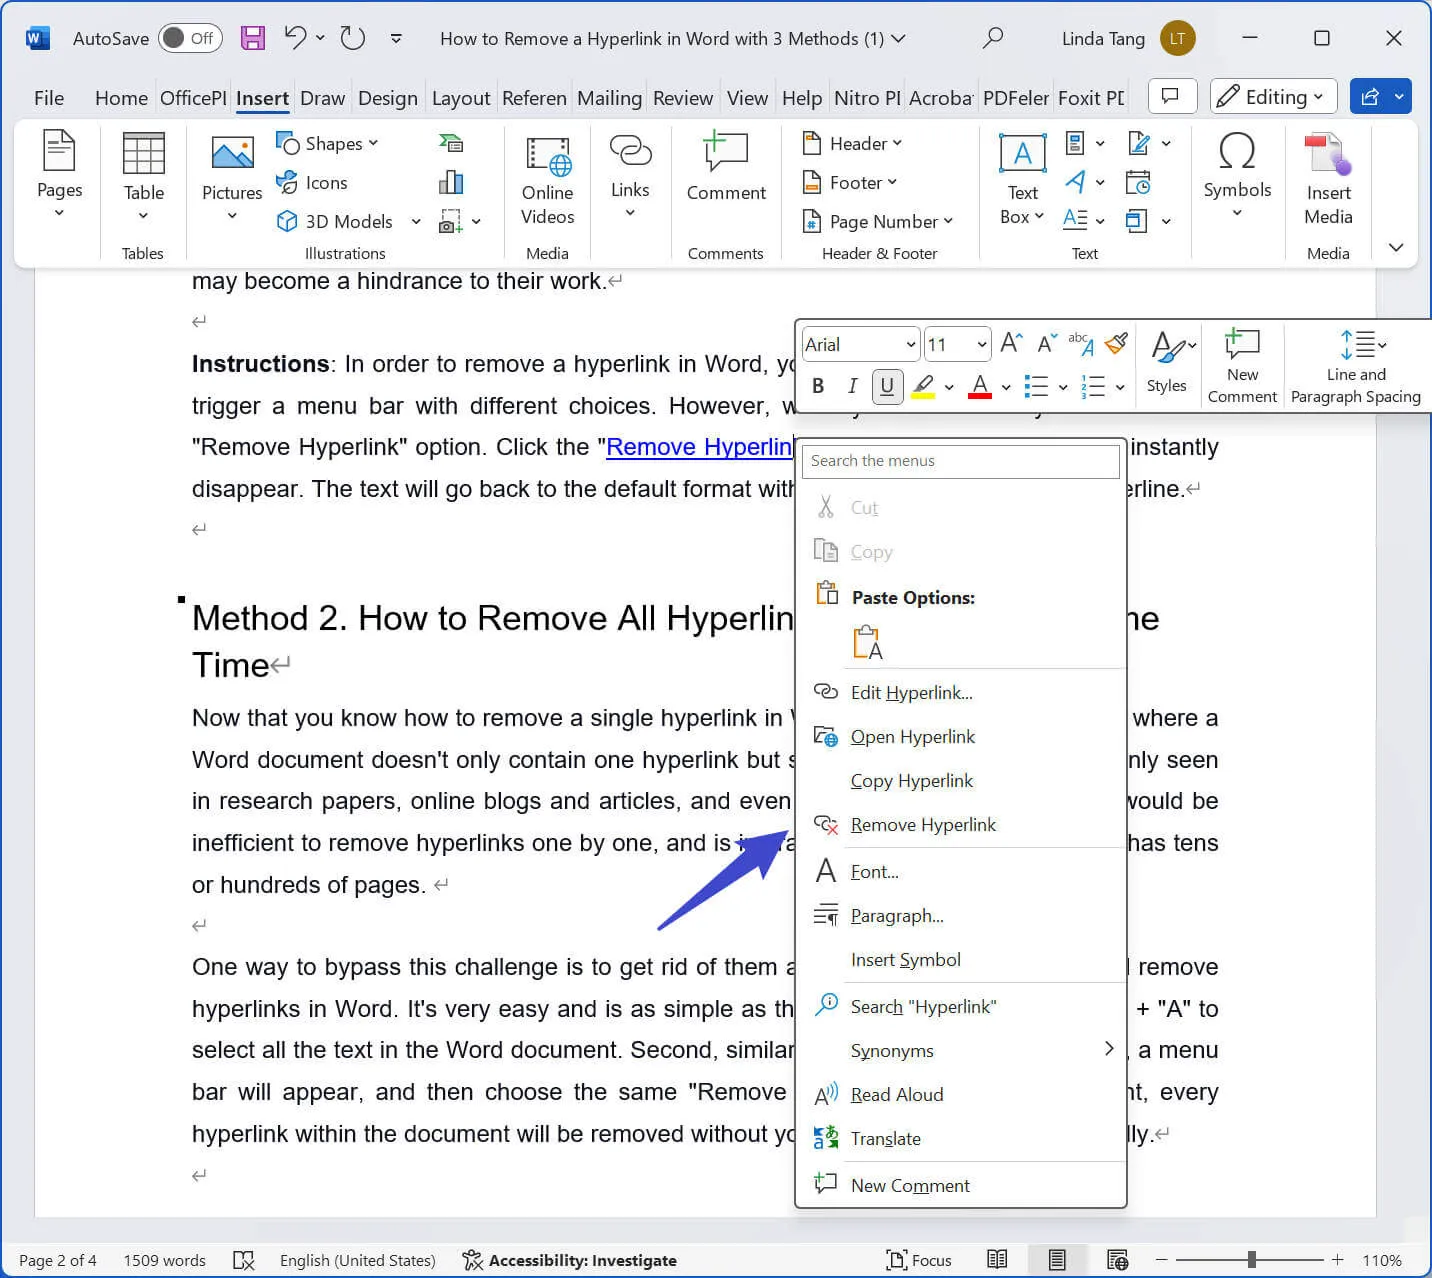Image resolution: width=1432 pixels, height=1278 pixels.
Task: Toggle the AutoSave switch
Action: [189, 38]
